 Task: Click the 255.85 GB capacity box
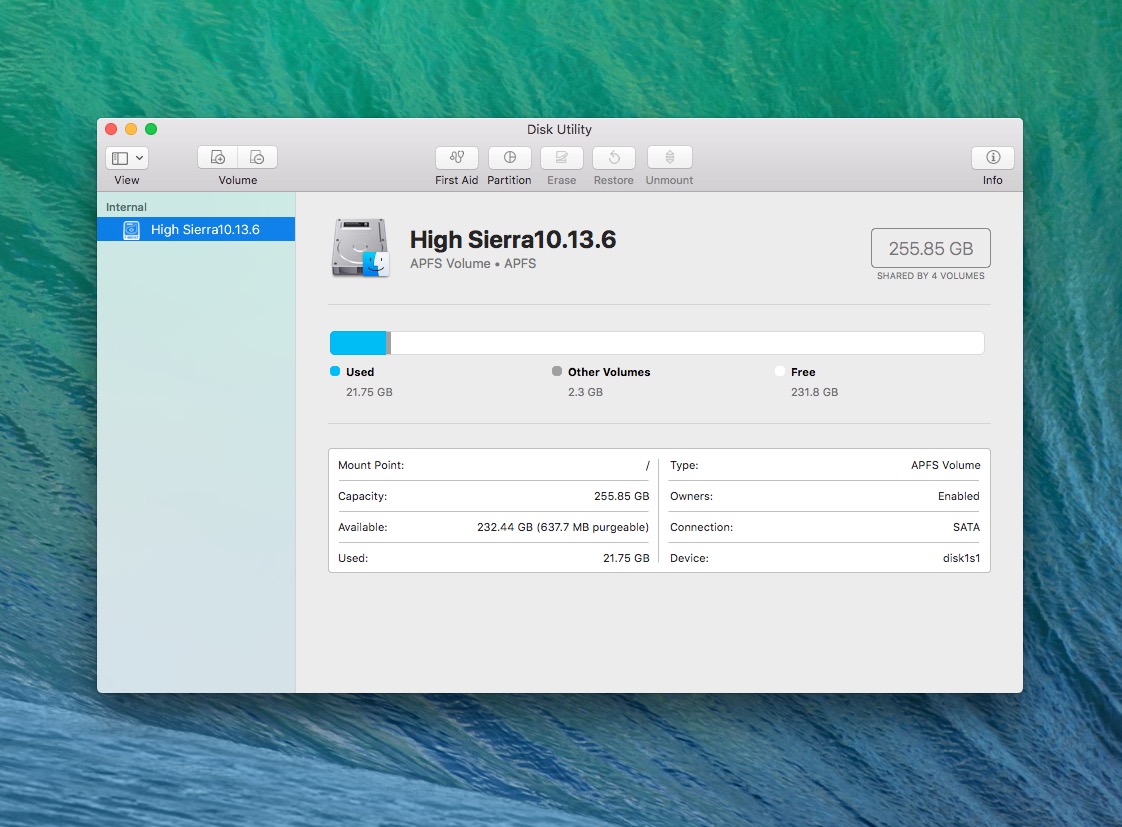[x=930, y=248]
